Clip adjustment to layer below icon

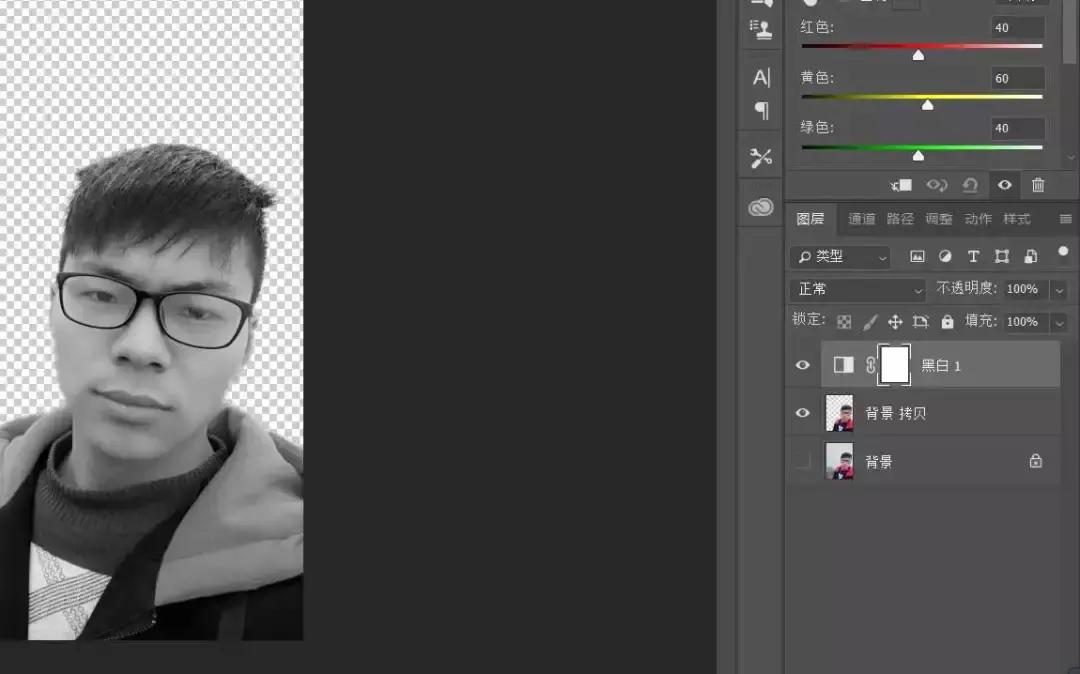pos(900,185)
